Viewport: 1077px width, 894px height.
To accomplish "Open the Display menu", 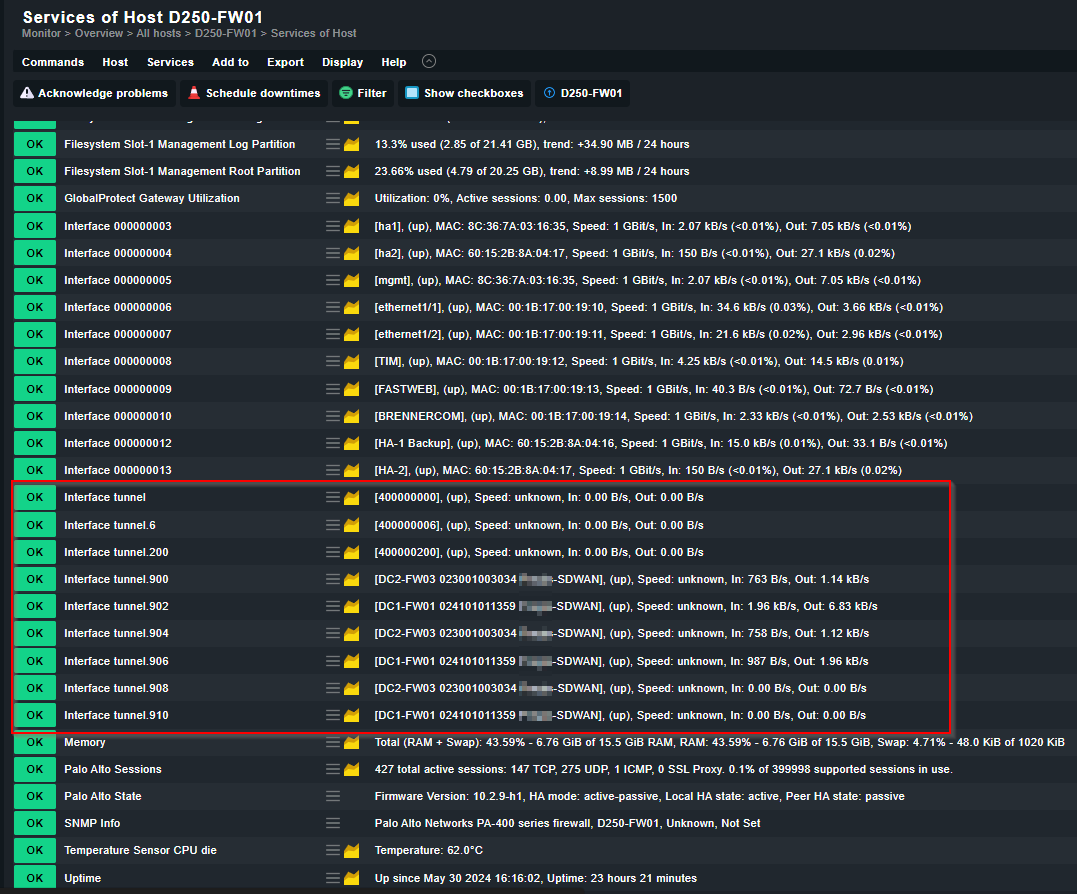I will pyautogui.click(x=342, y=62).
